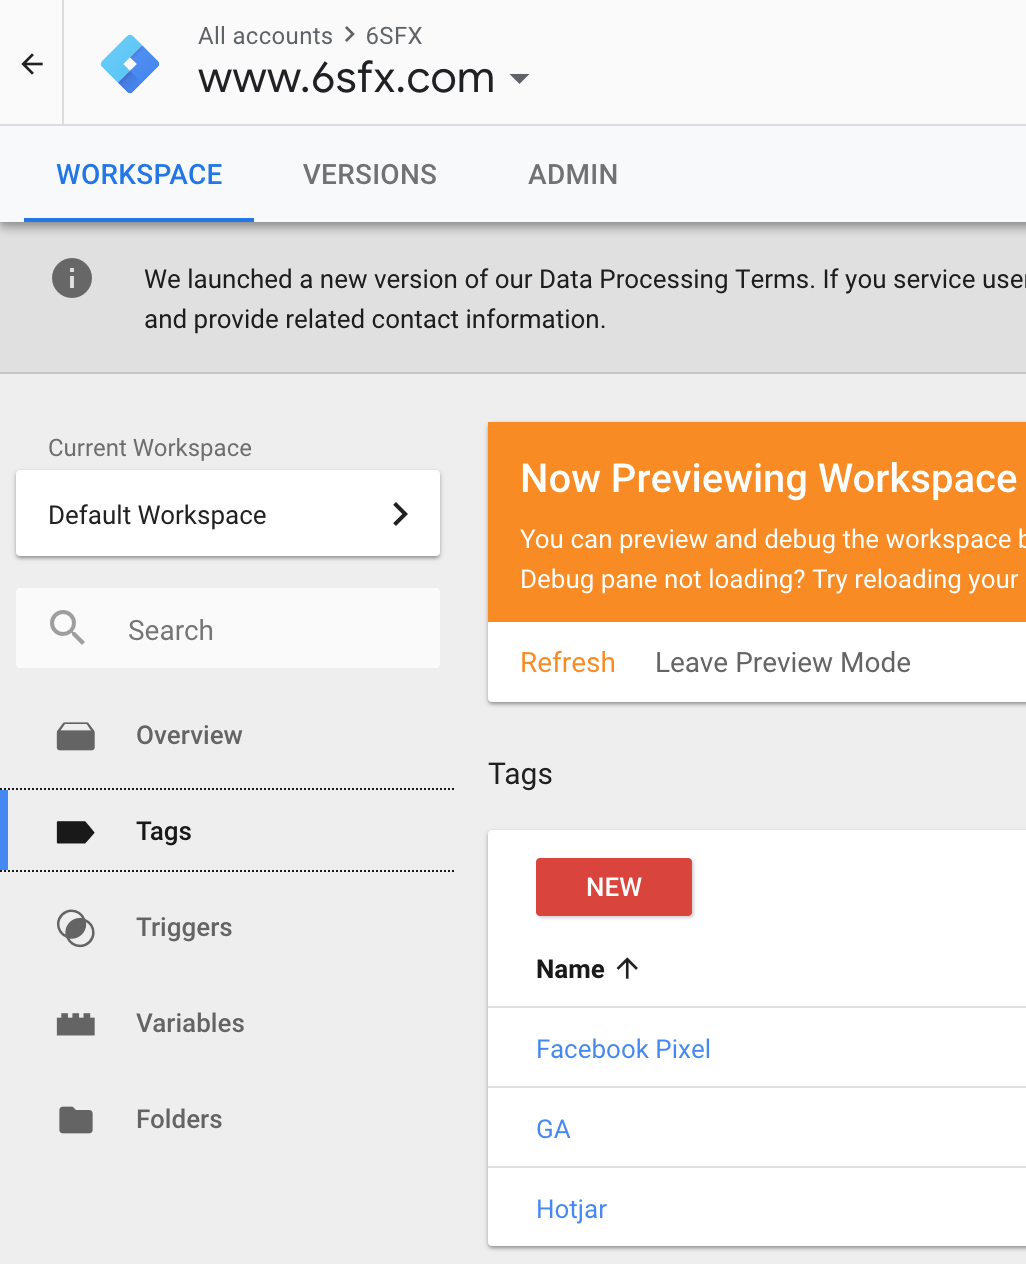Switch to the Versions tab
Image resolution: width=1026 pixels, height=1264 pixels.
[x=370, y=174]
